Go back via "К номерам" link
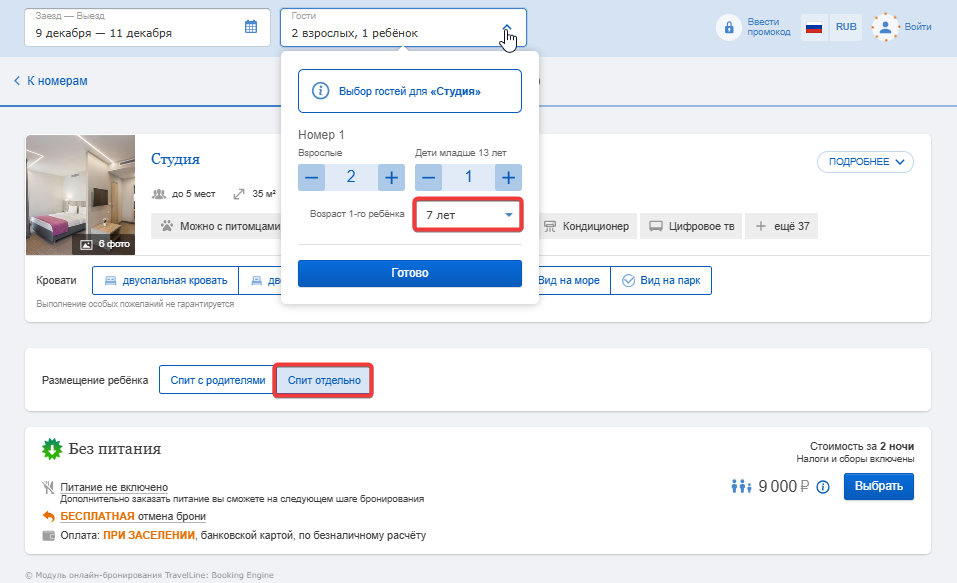 pyautogui.click(x=51, y=81)
